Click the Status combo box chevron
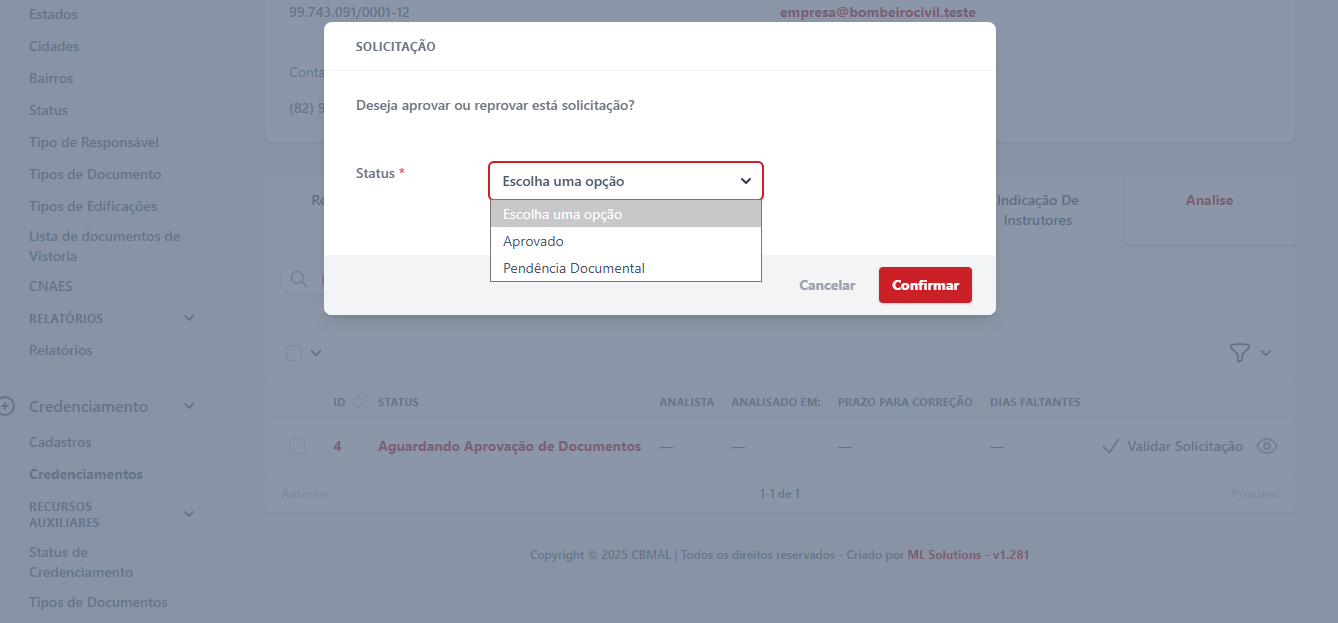Screen dimensions: 1338x623 pyautogui.click(x=745, y=181)
